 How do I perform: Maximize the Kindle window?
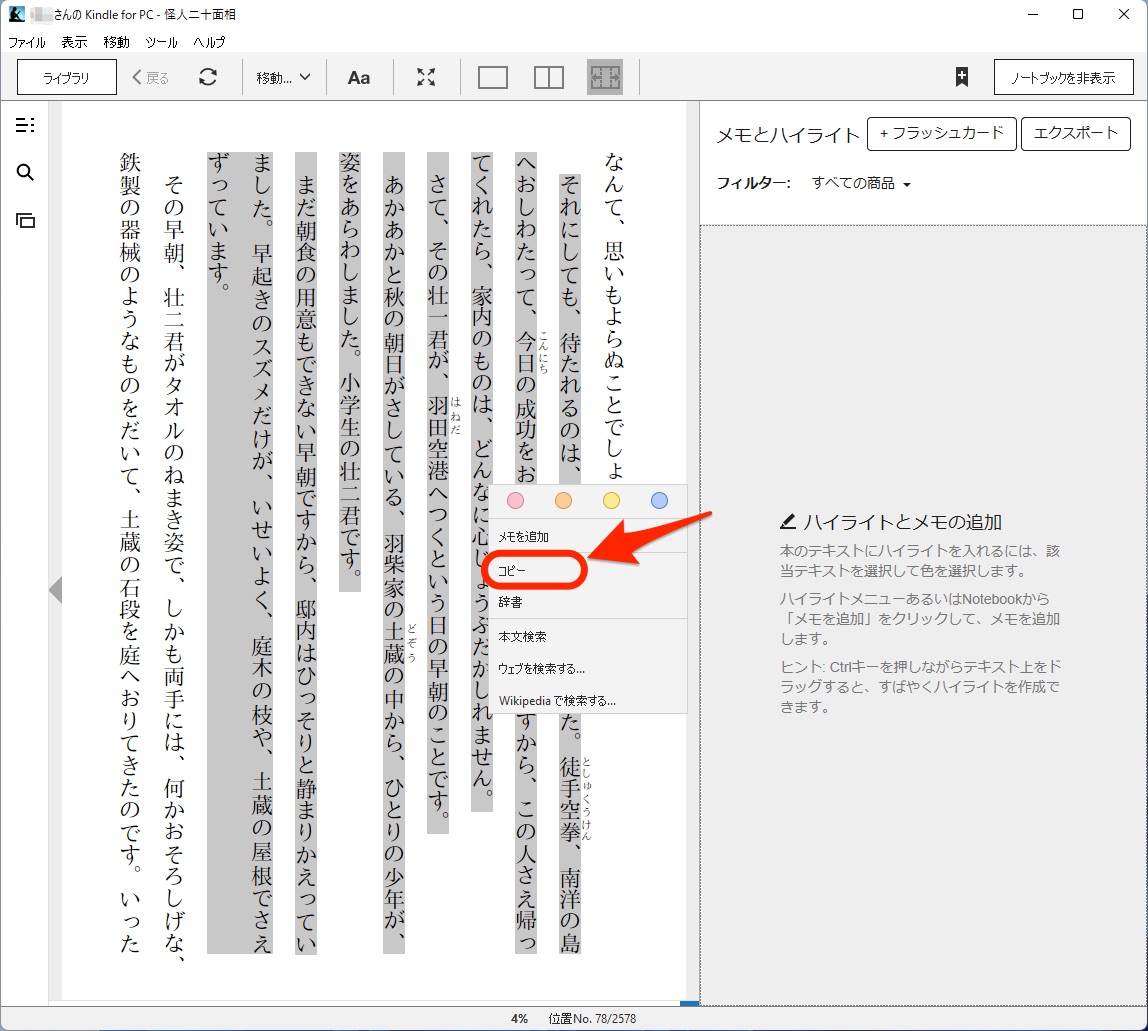[x=1078, y=14]
